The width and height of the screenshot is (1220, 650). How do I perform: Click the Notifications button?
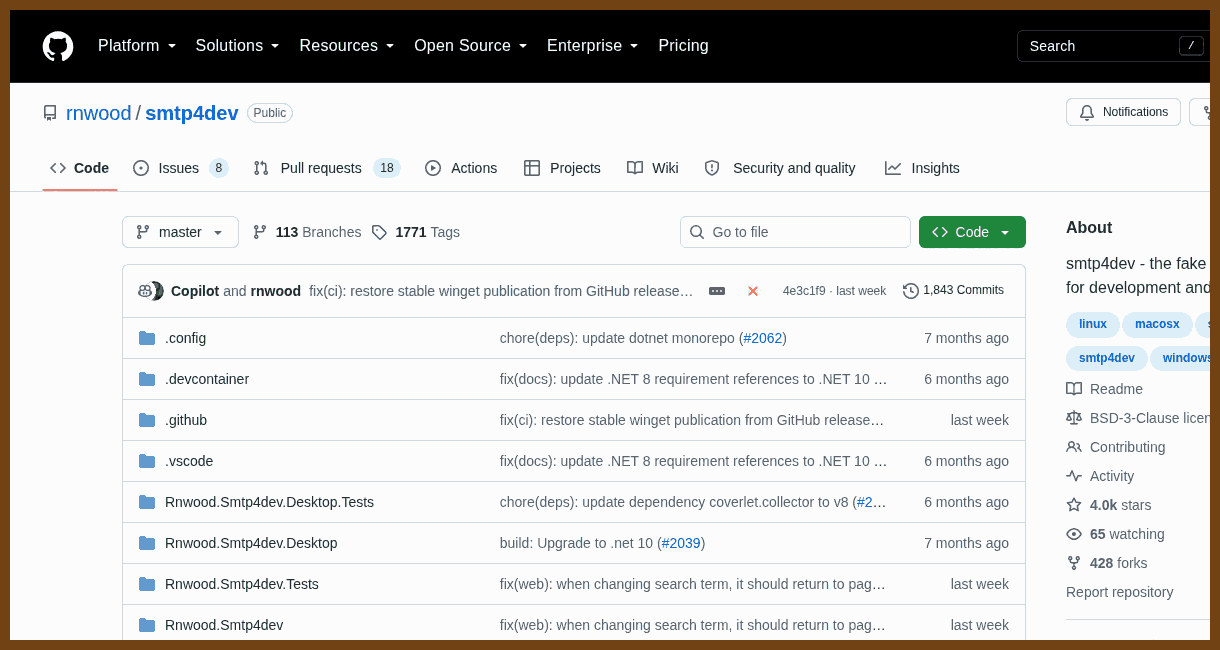click(1123, 112)
